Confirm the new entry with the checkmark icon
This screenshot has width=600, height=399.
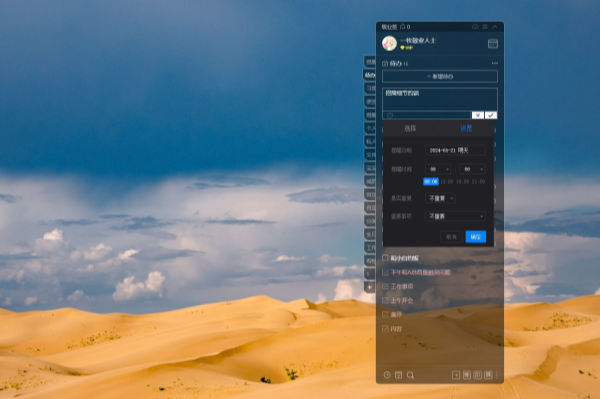point(491,115)
